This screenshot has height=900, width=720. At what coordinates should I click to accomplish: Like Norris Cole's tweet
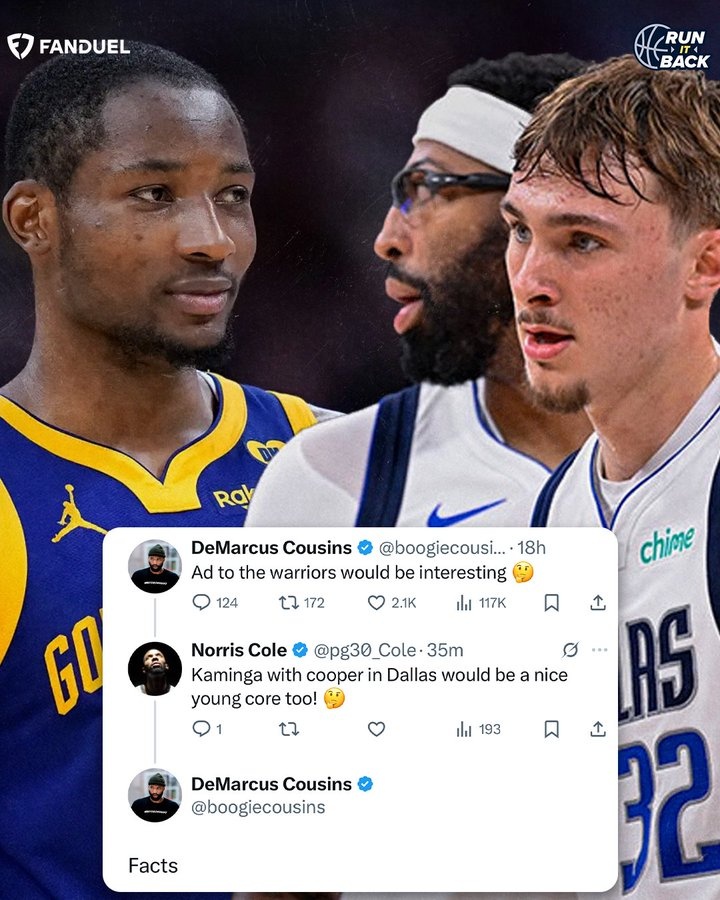[x=376, y=729]
